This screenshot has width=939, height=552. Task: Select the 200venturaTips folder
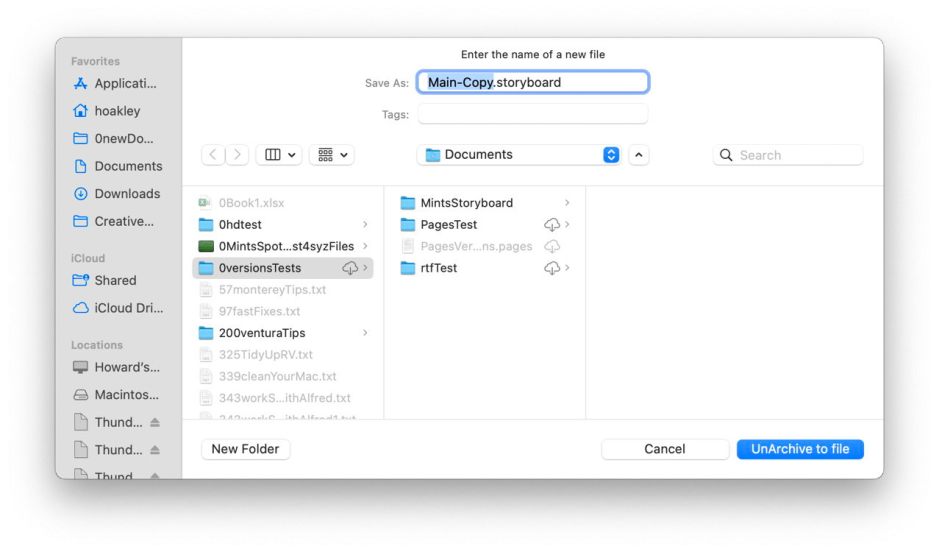(261, 333)
